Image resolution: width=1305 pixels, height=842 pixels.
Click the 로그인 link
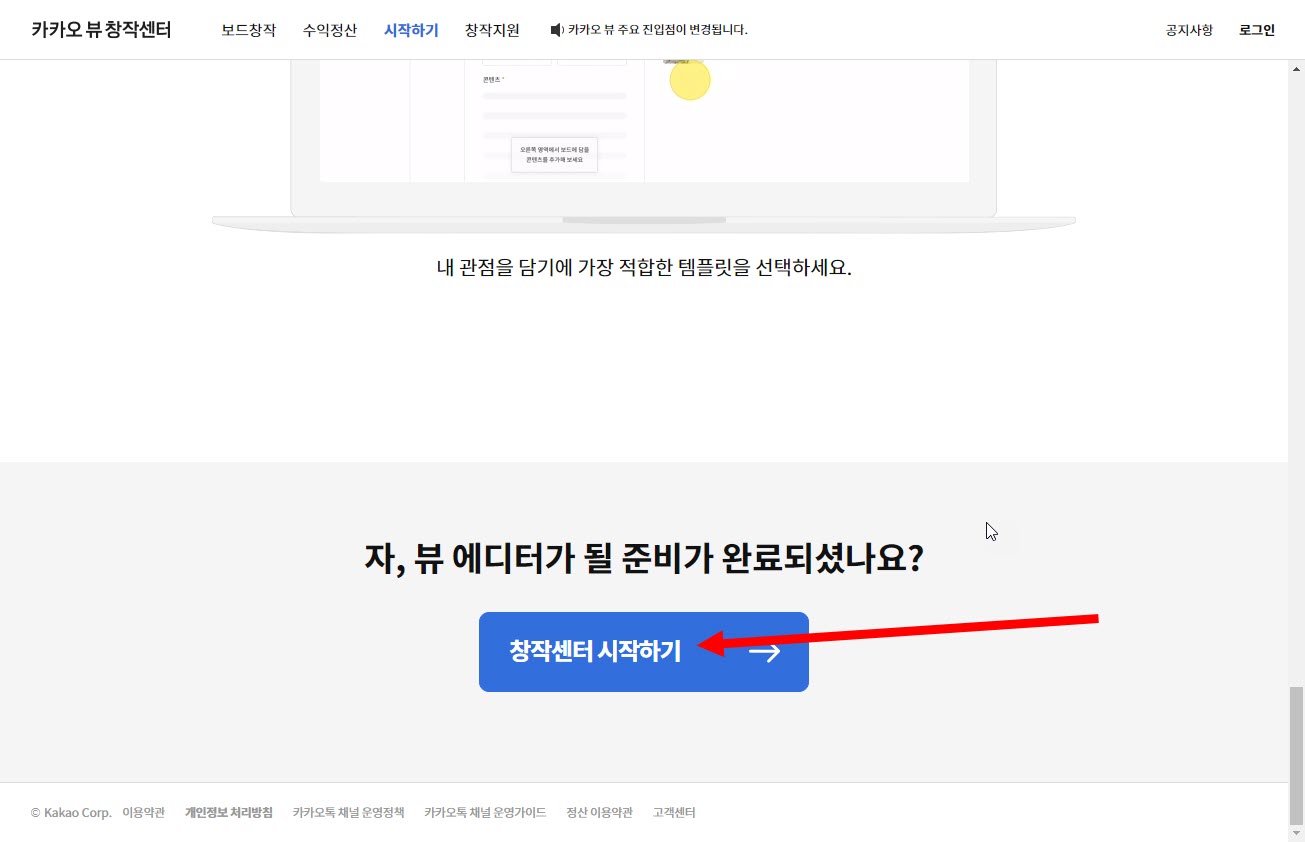coord(1257,30)
